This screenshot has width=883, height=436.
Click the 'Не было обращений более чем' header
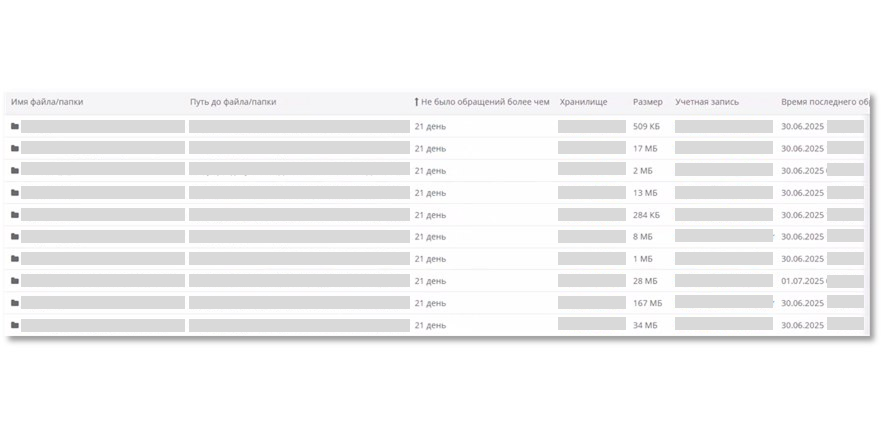(486, 102)
